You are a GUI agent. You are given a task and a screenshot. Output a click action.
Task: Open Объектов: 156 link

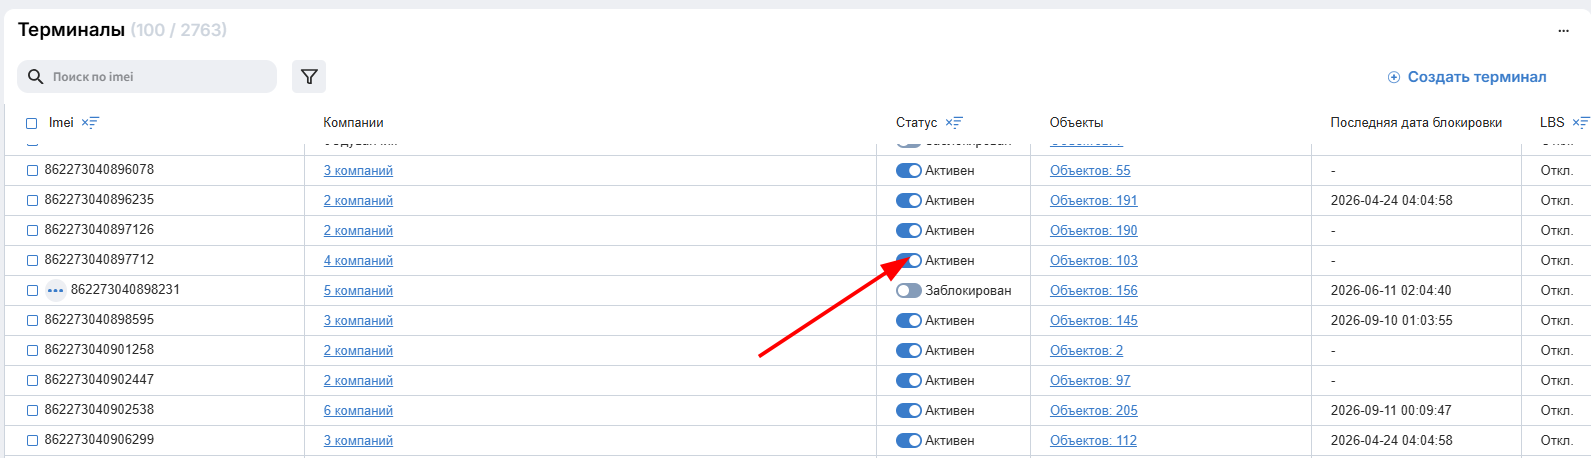[1094, 291]
